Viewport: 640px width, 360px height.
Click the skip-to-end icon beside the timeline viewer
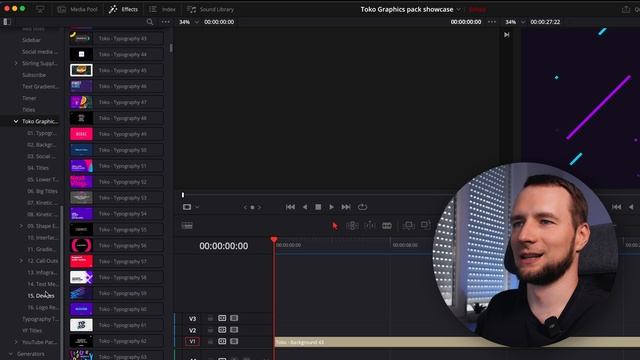coord(507,35)
